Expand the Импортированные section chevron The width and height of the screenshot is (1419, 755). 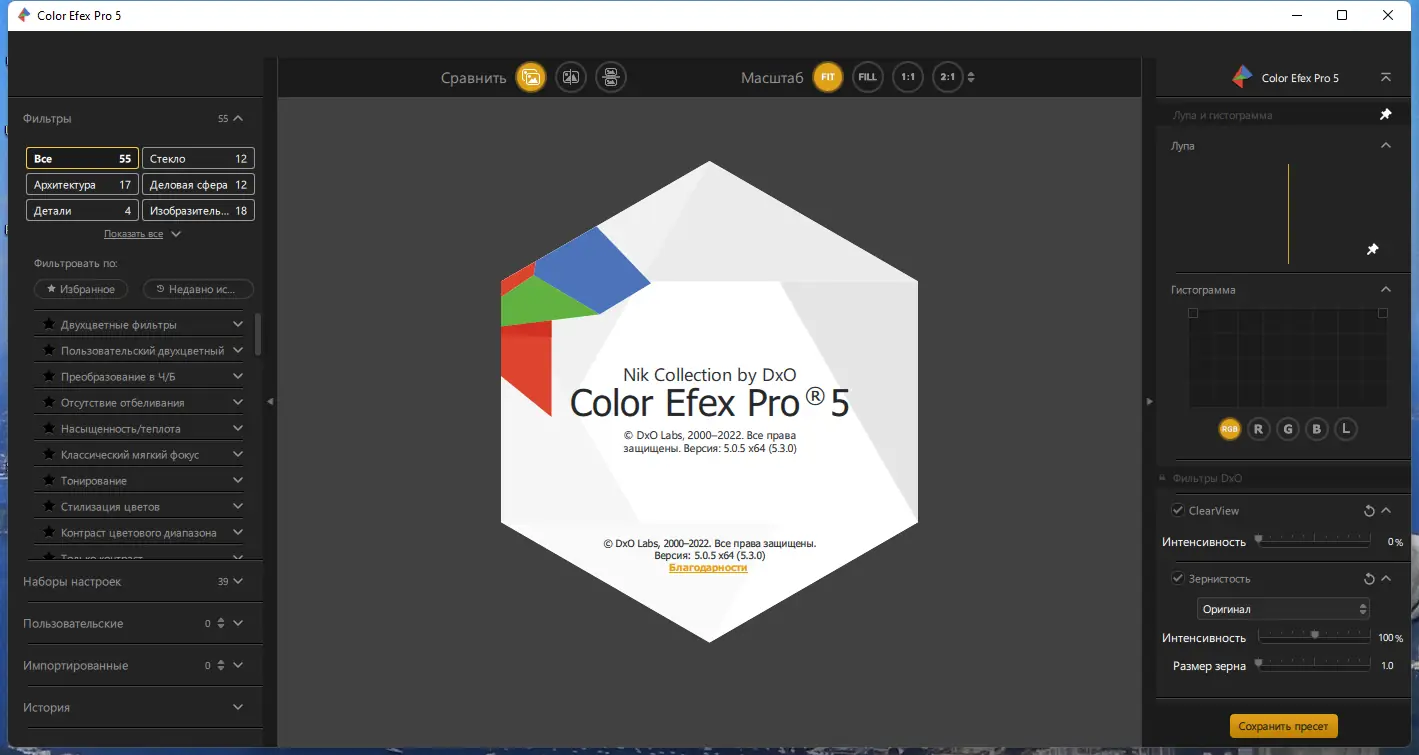[238, 665]
